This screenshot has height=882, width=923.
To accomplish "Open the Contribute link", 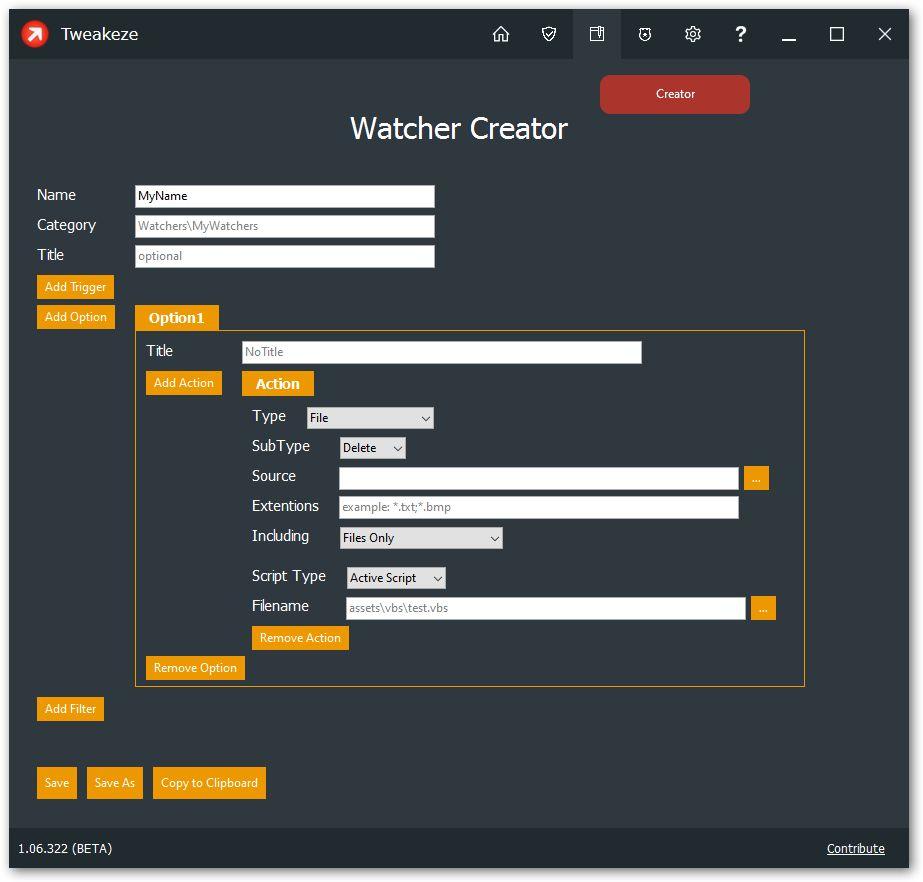I will click(855, 848).
